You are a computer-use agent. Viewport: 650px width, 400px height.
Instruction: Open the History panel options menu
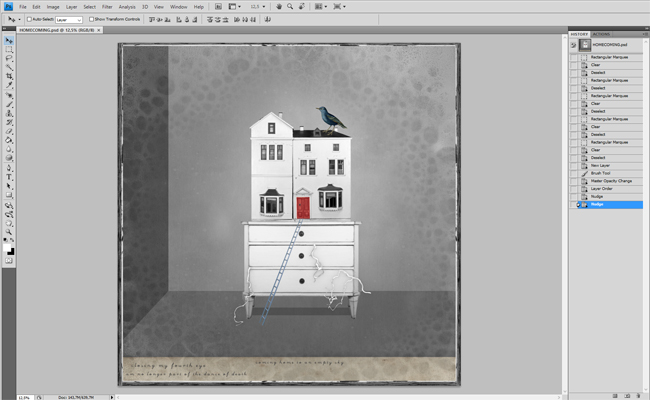pyautogui.click(x=643, y=34)
